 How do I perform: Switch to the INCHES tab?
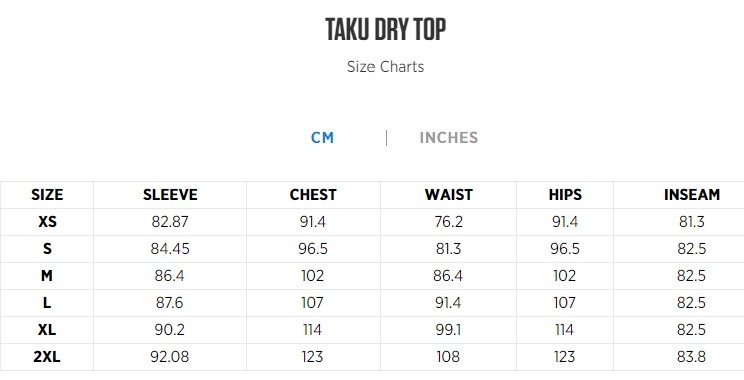[x=448, y=138]
